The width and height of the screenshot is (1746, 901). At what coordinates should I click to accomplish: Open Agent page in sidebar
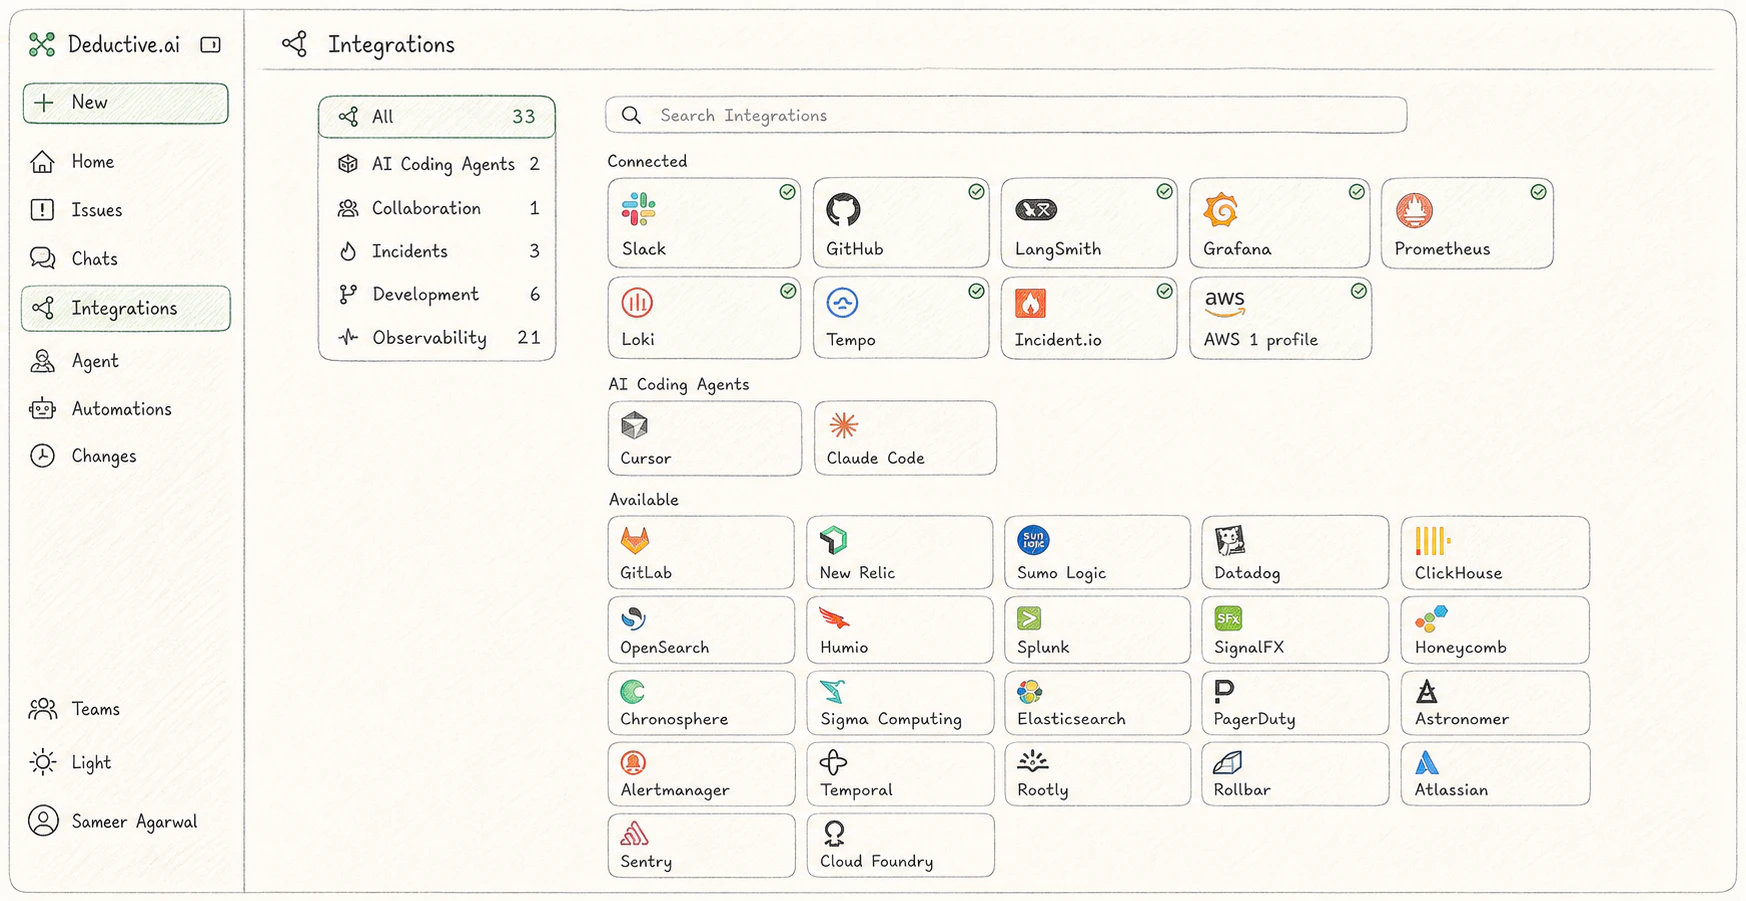125,361
